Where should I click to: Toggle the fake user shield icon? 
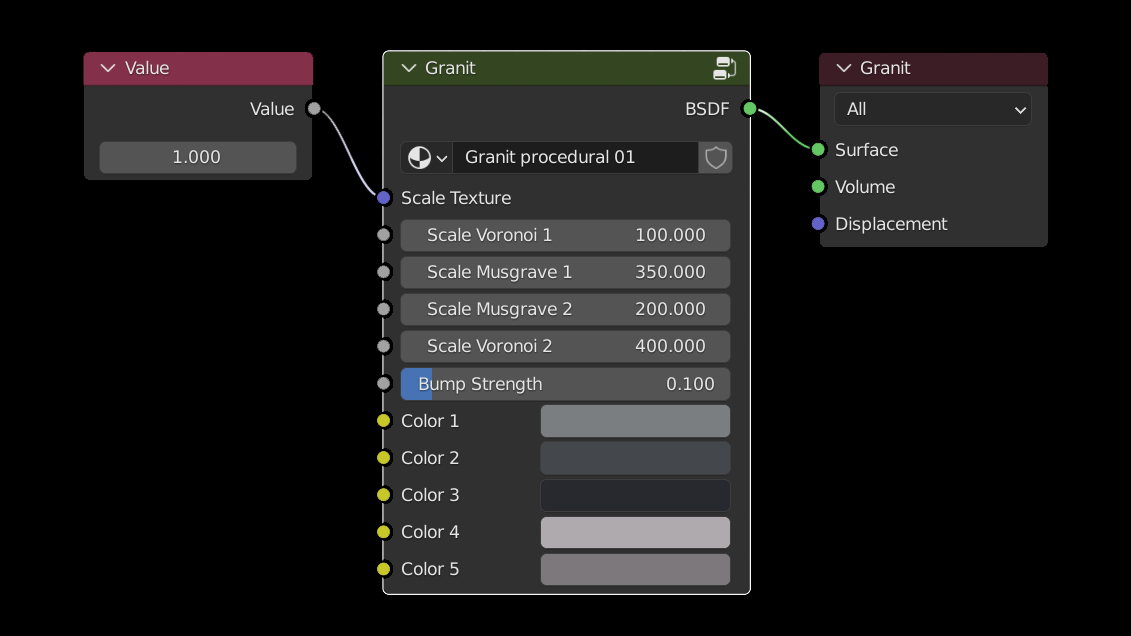(715, 158)
